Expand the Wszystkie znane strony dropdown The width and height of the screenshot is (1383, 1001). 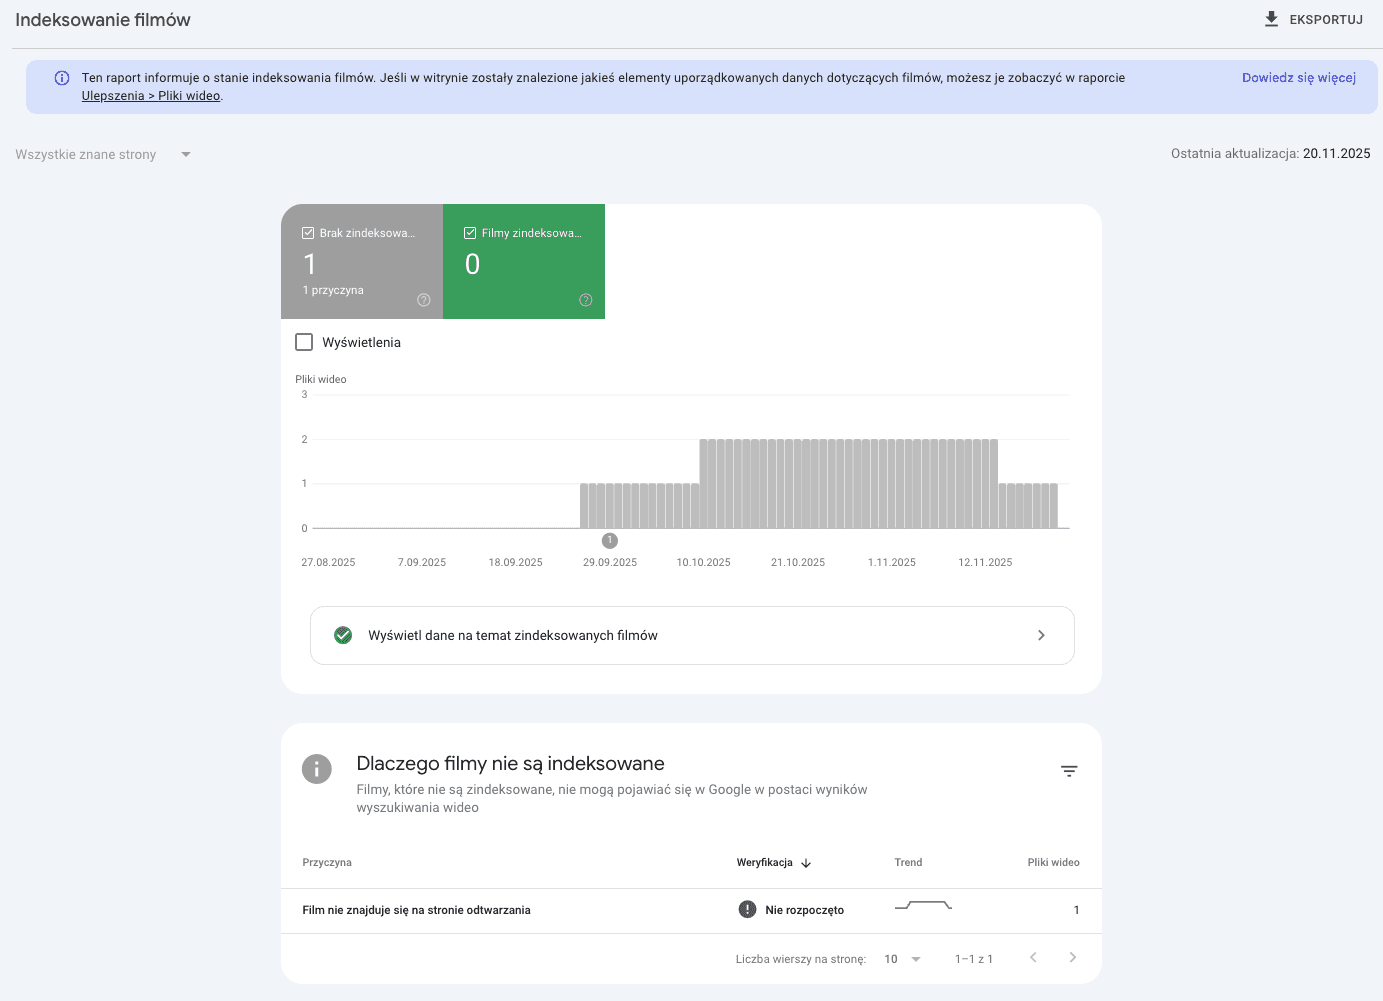point(103,154)
